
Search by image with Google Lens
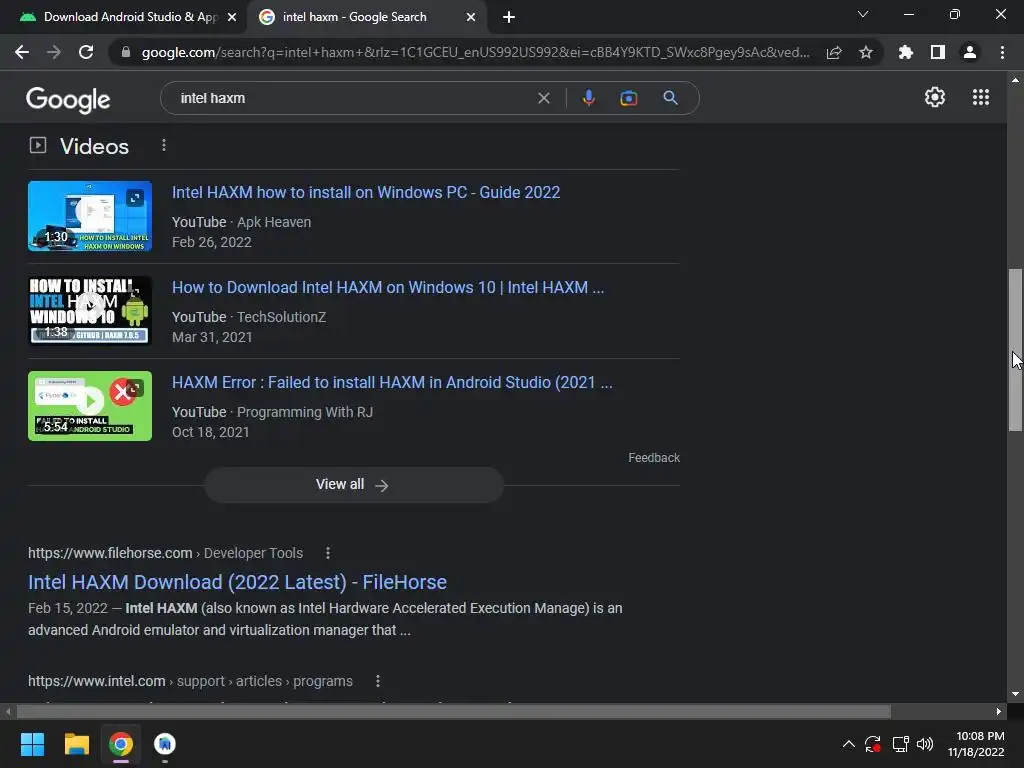[x=628, y=98]
